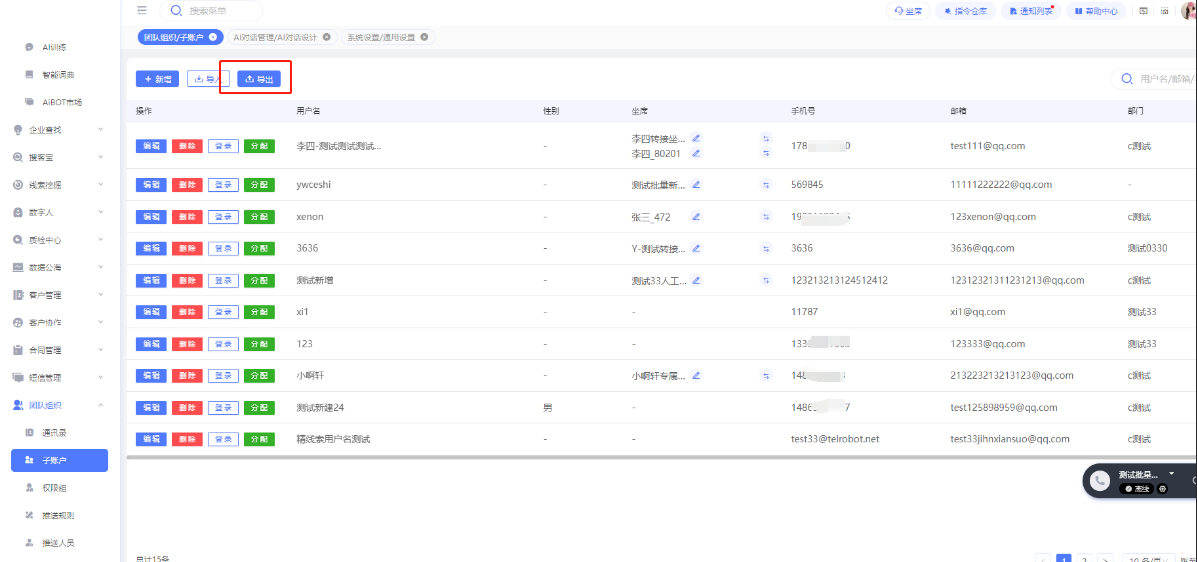Click 删除 for the xenon user
Viewport: 1197px width, 562px height.
[x=187, y=217]
